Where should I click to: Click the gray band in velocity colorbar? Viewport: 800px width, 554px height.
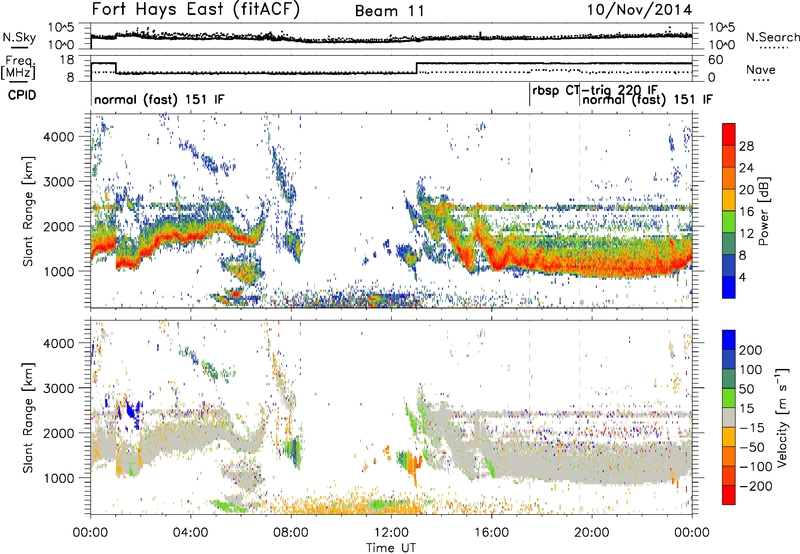pyautogui.click(x=729, y=418)
